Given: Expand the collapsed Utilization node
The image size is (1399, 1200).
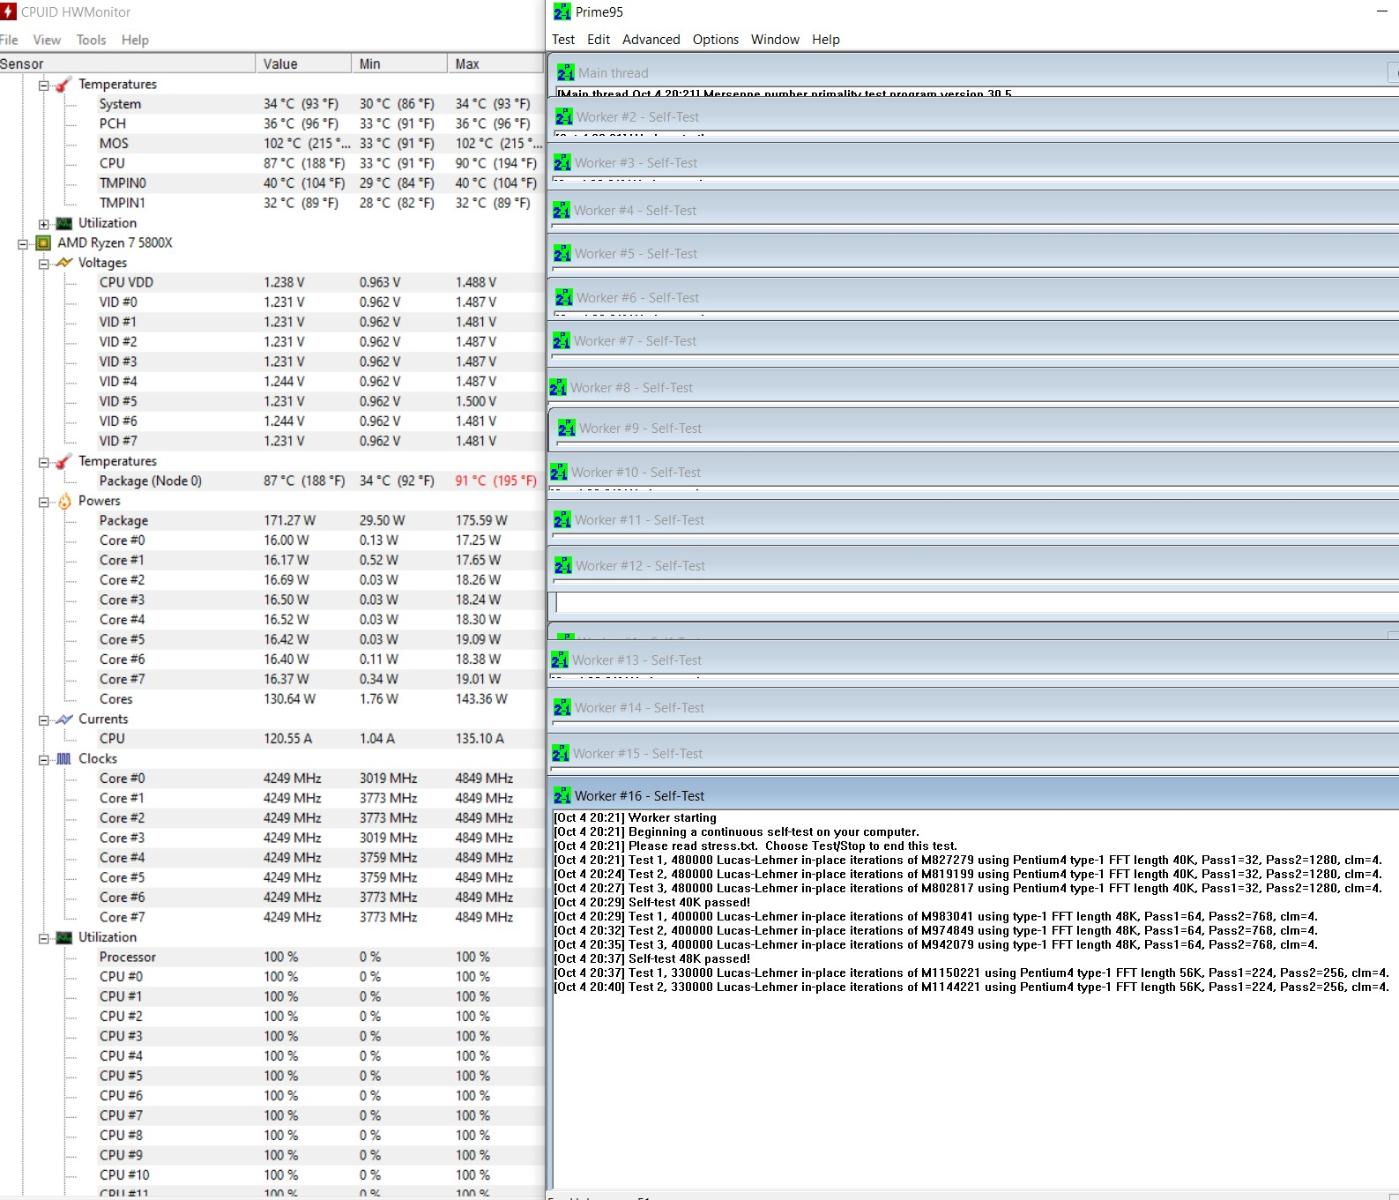Looking at the screenshot, I should tap(44, 224).
